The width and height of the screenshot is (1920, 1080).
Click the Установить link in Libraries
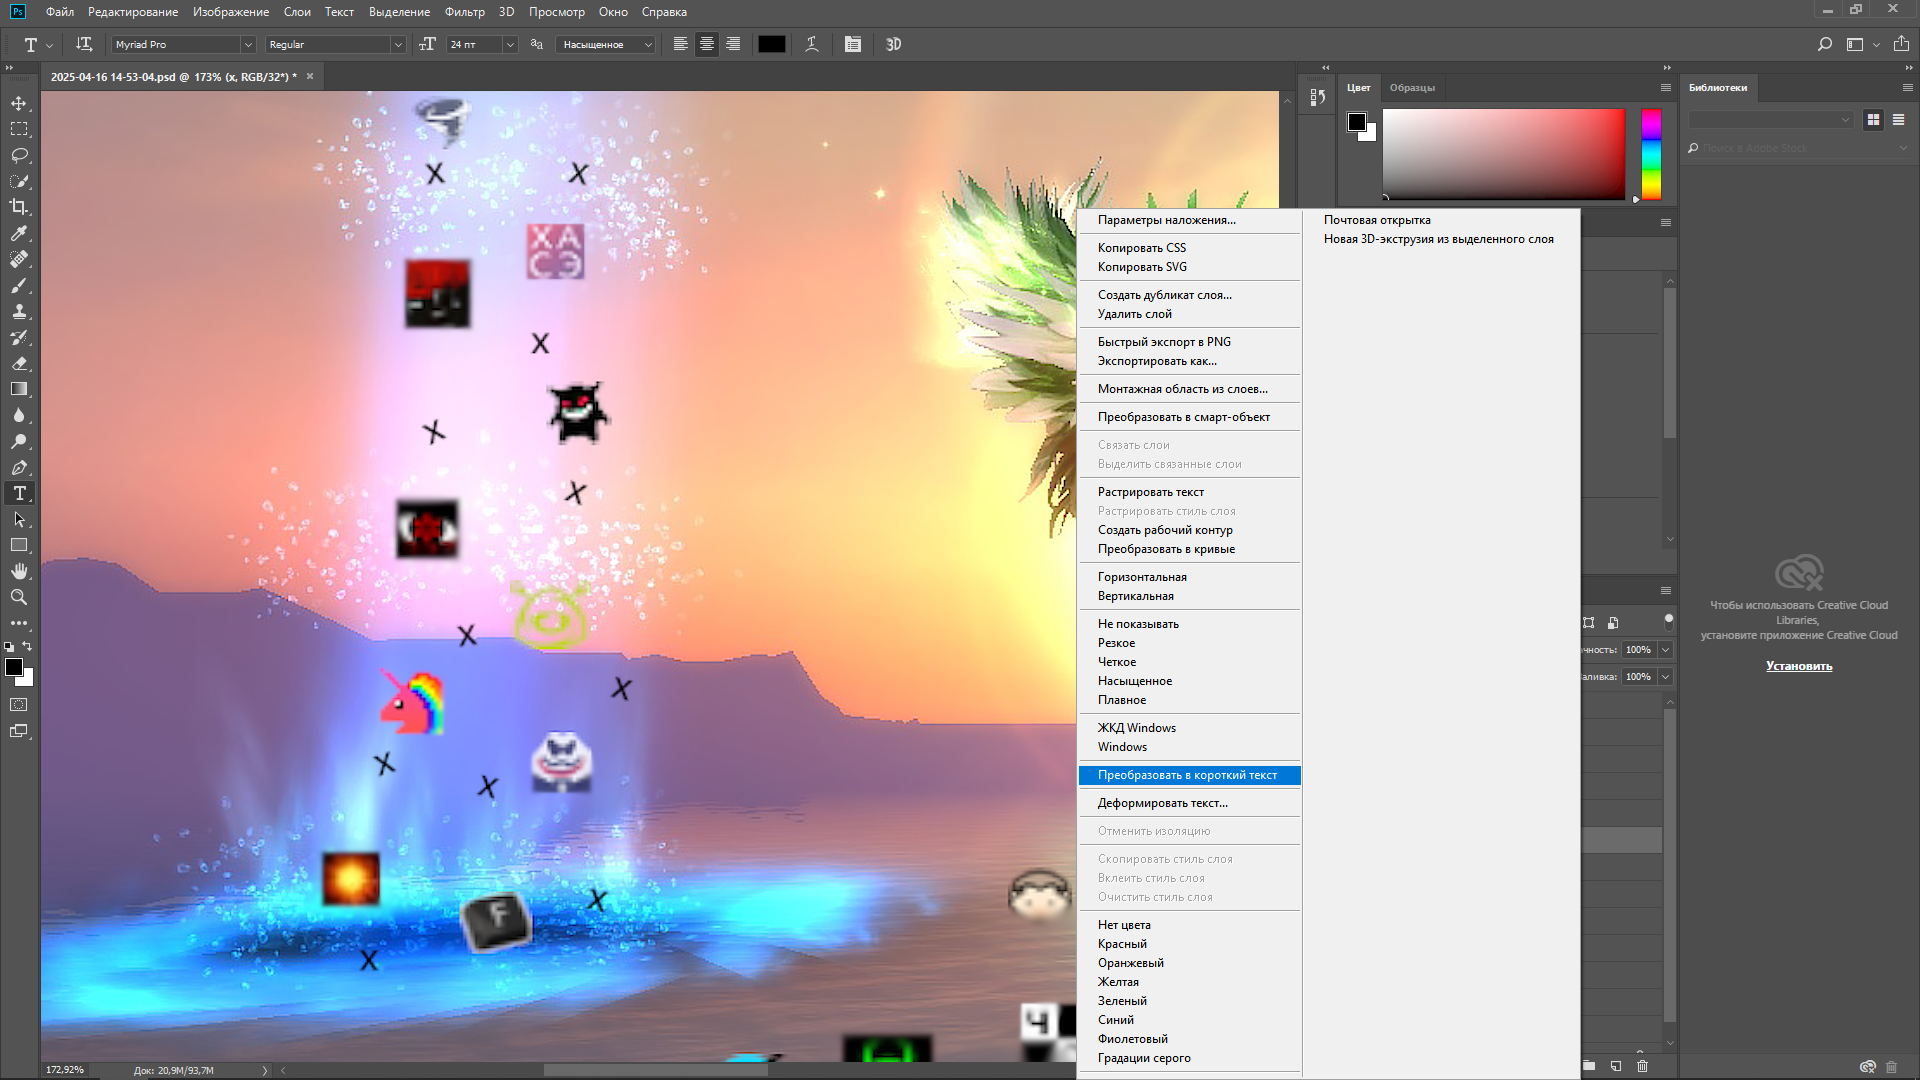pyautogui.click(x=1798, y=666)
